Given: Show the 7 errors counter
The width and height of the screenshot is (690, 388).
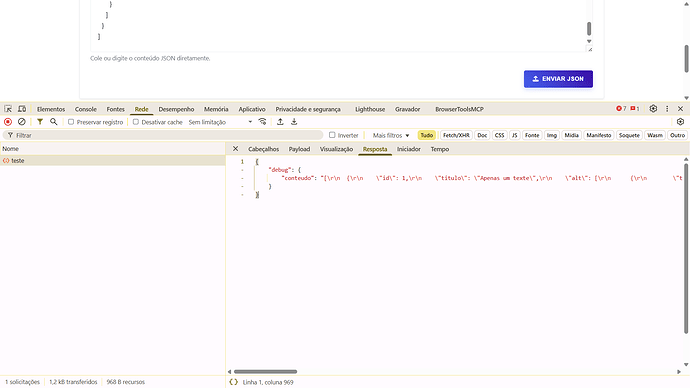Looking at the screenshot, I should point(621,109).
